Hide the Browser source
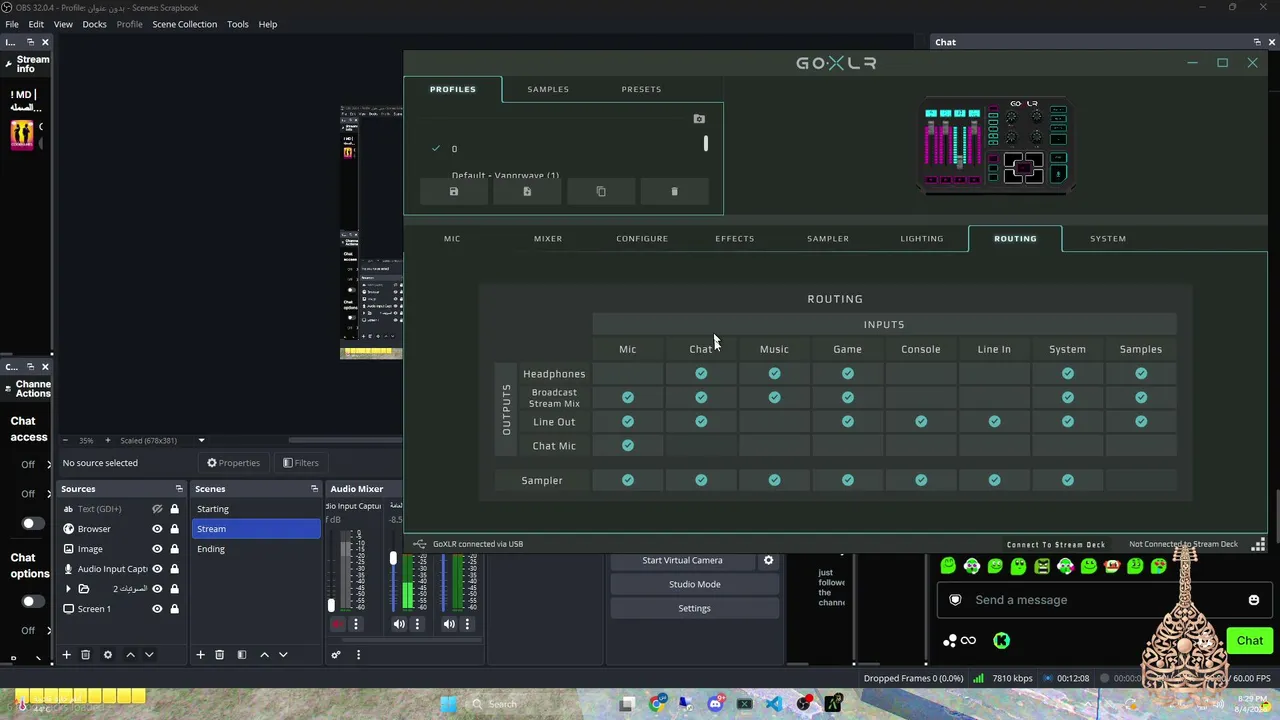Viewport: 1280px width, 720px height. (x=157, y=529)
